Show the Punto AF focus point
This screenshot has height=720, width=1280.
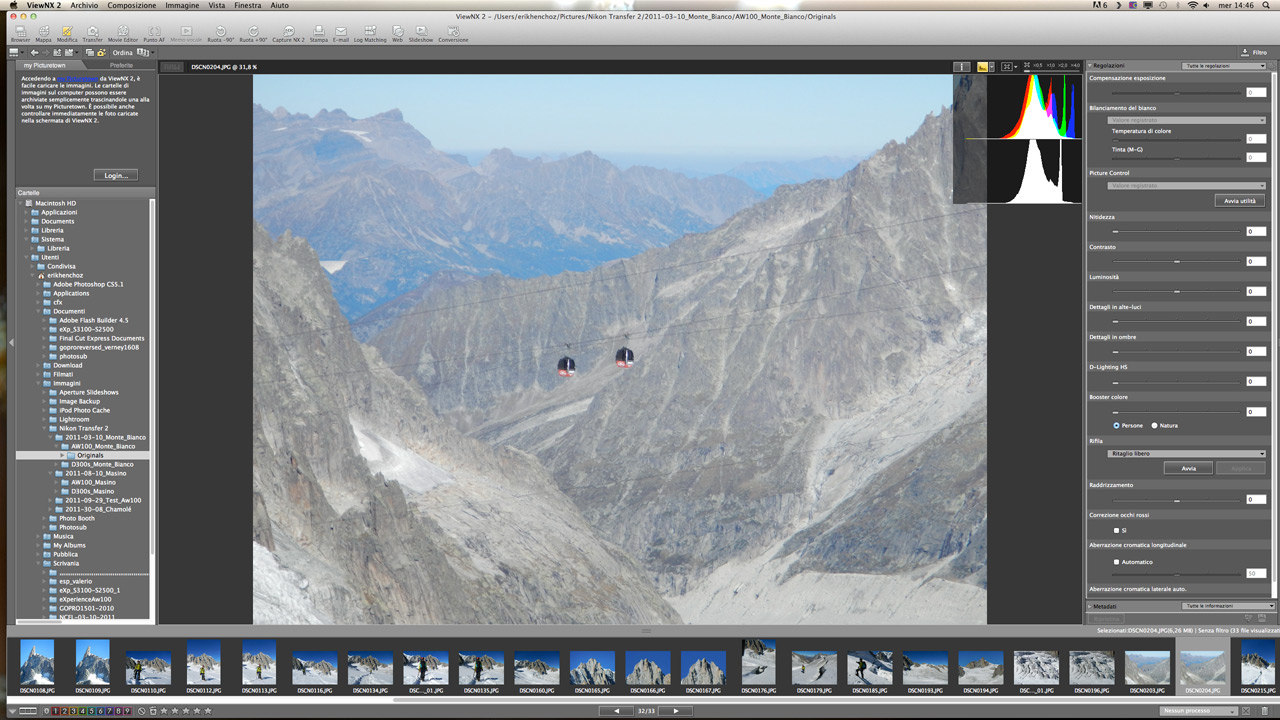point(154,34)
